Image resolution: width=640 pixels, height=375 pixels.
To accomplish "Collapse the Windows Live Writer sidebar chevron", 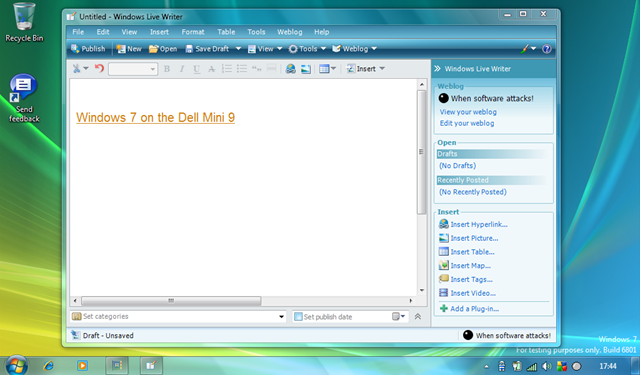I will (437, 69).
